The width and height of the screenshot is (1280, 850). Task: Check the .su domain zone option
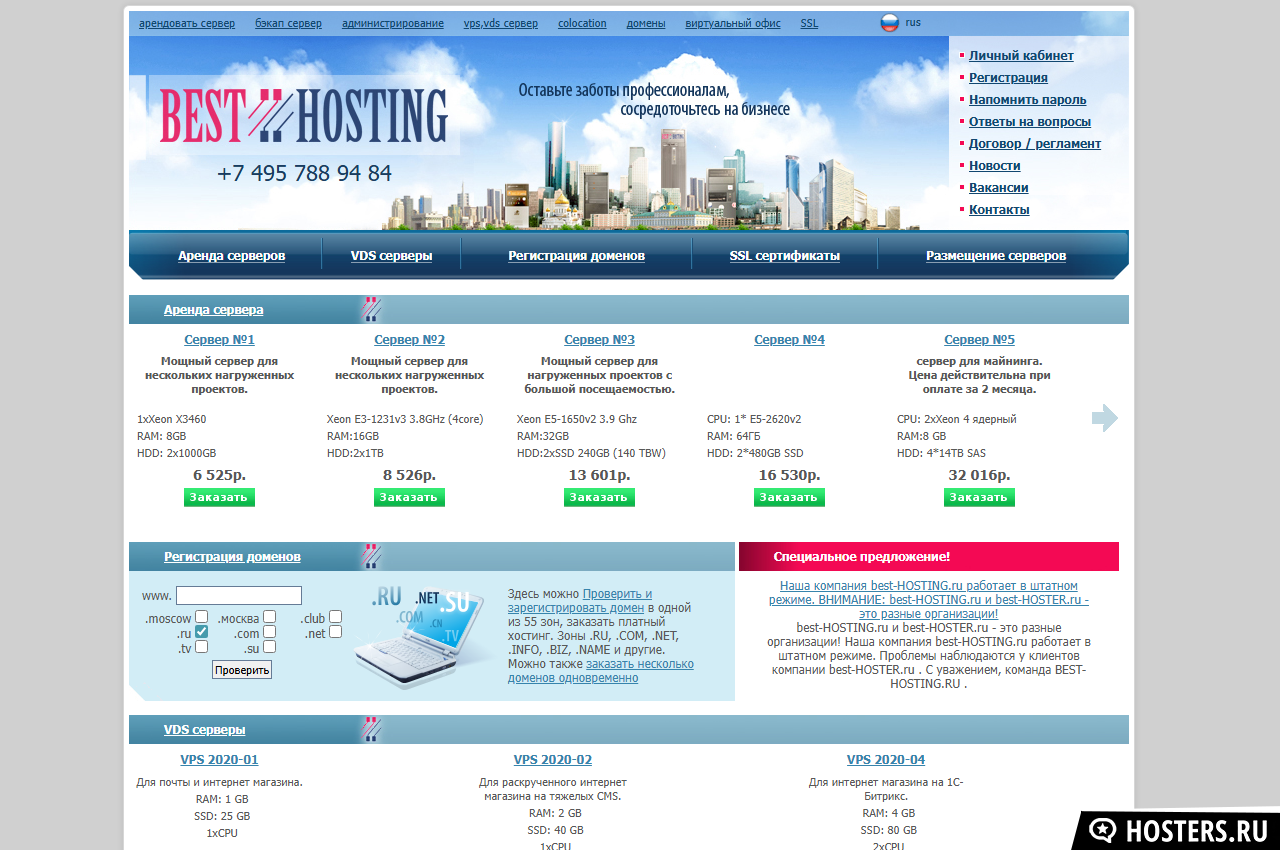(270, 647)
